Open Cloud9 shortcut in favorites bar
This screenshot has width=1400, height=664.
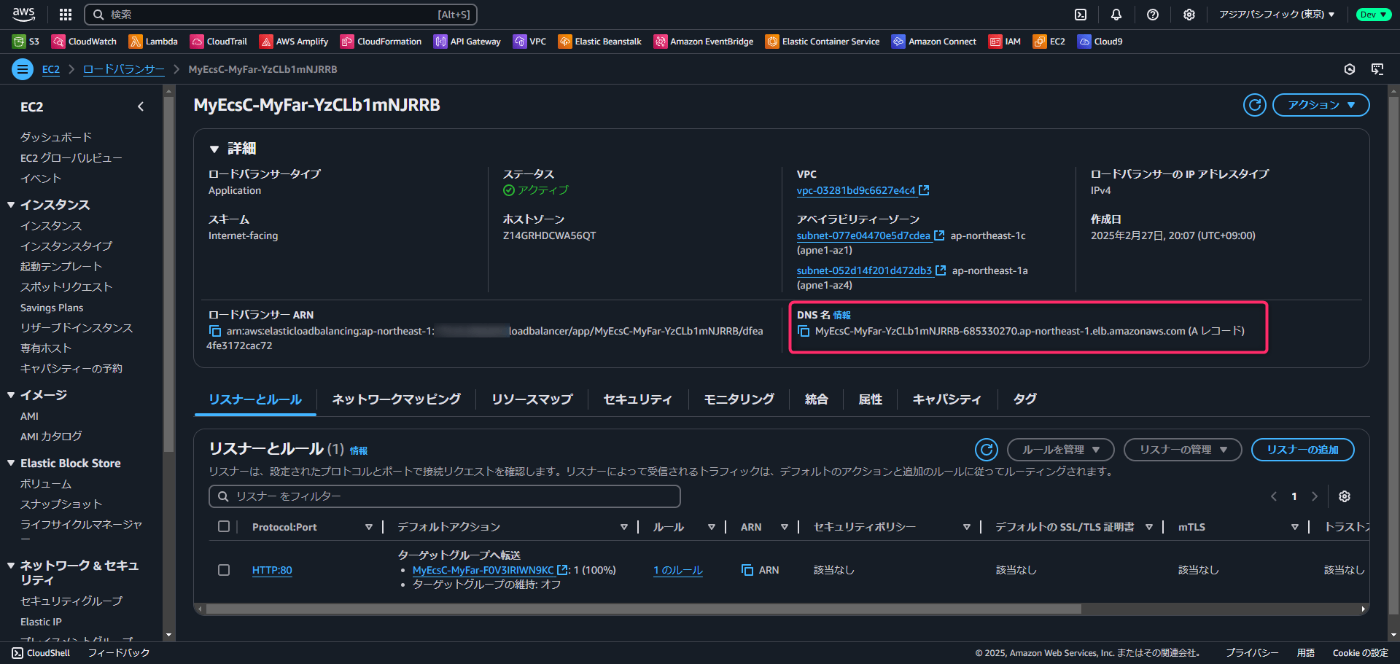pos(1100,42)
